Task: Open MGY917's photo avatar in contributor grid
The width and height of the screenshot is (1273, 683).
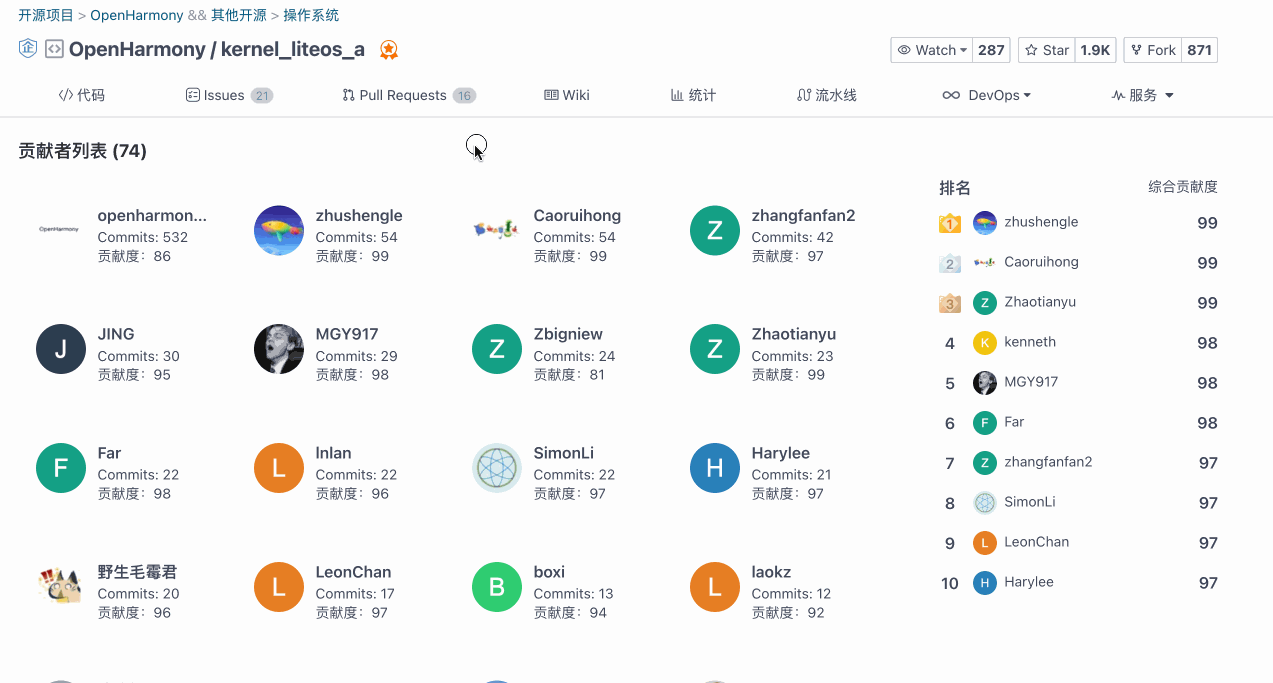Action: coord(279,350)
